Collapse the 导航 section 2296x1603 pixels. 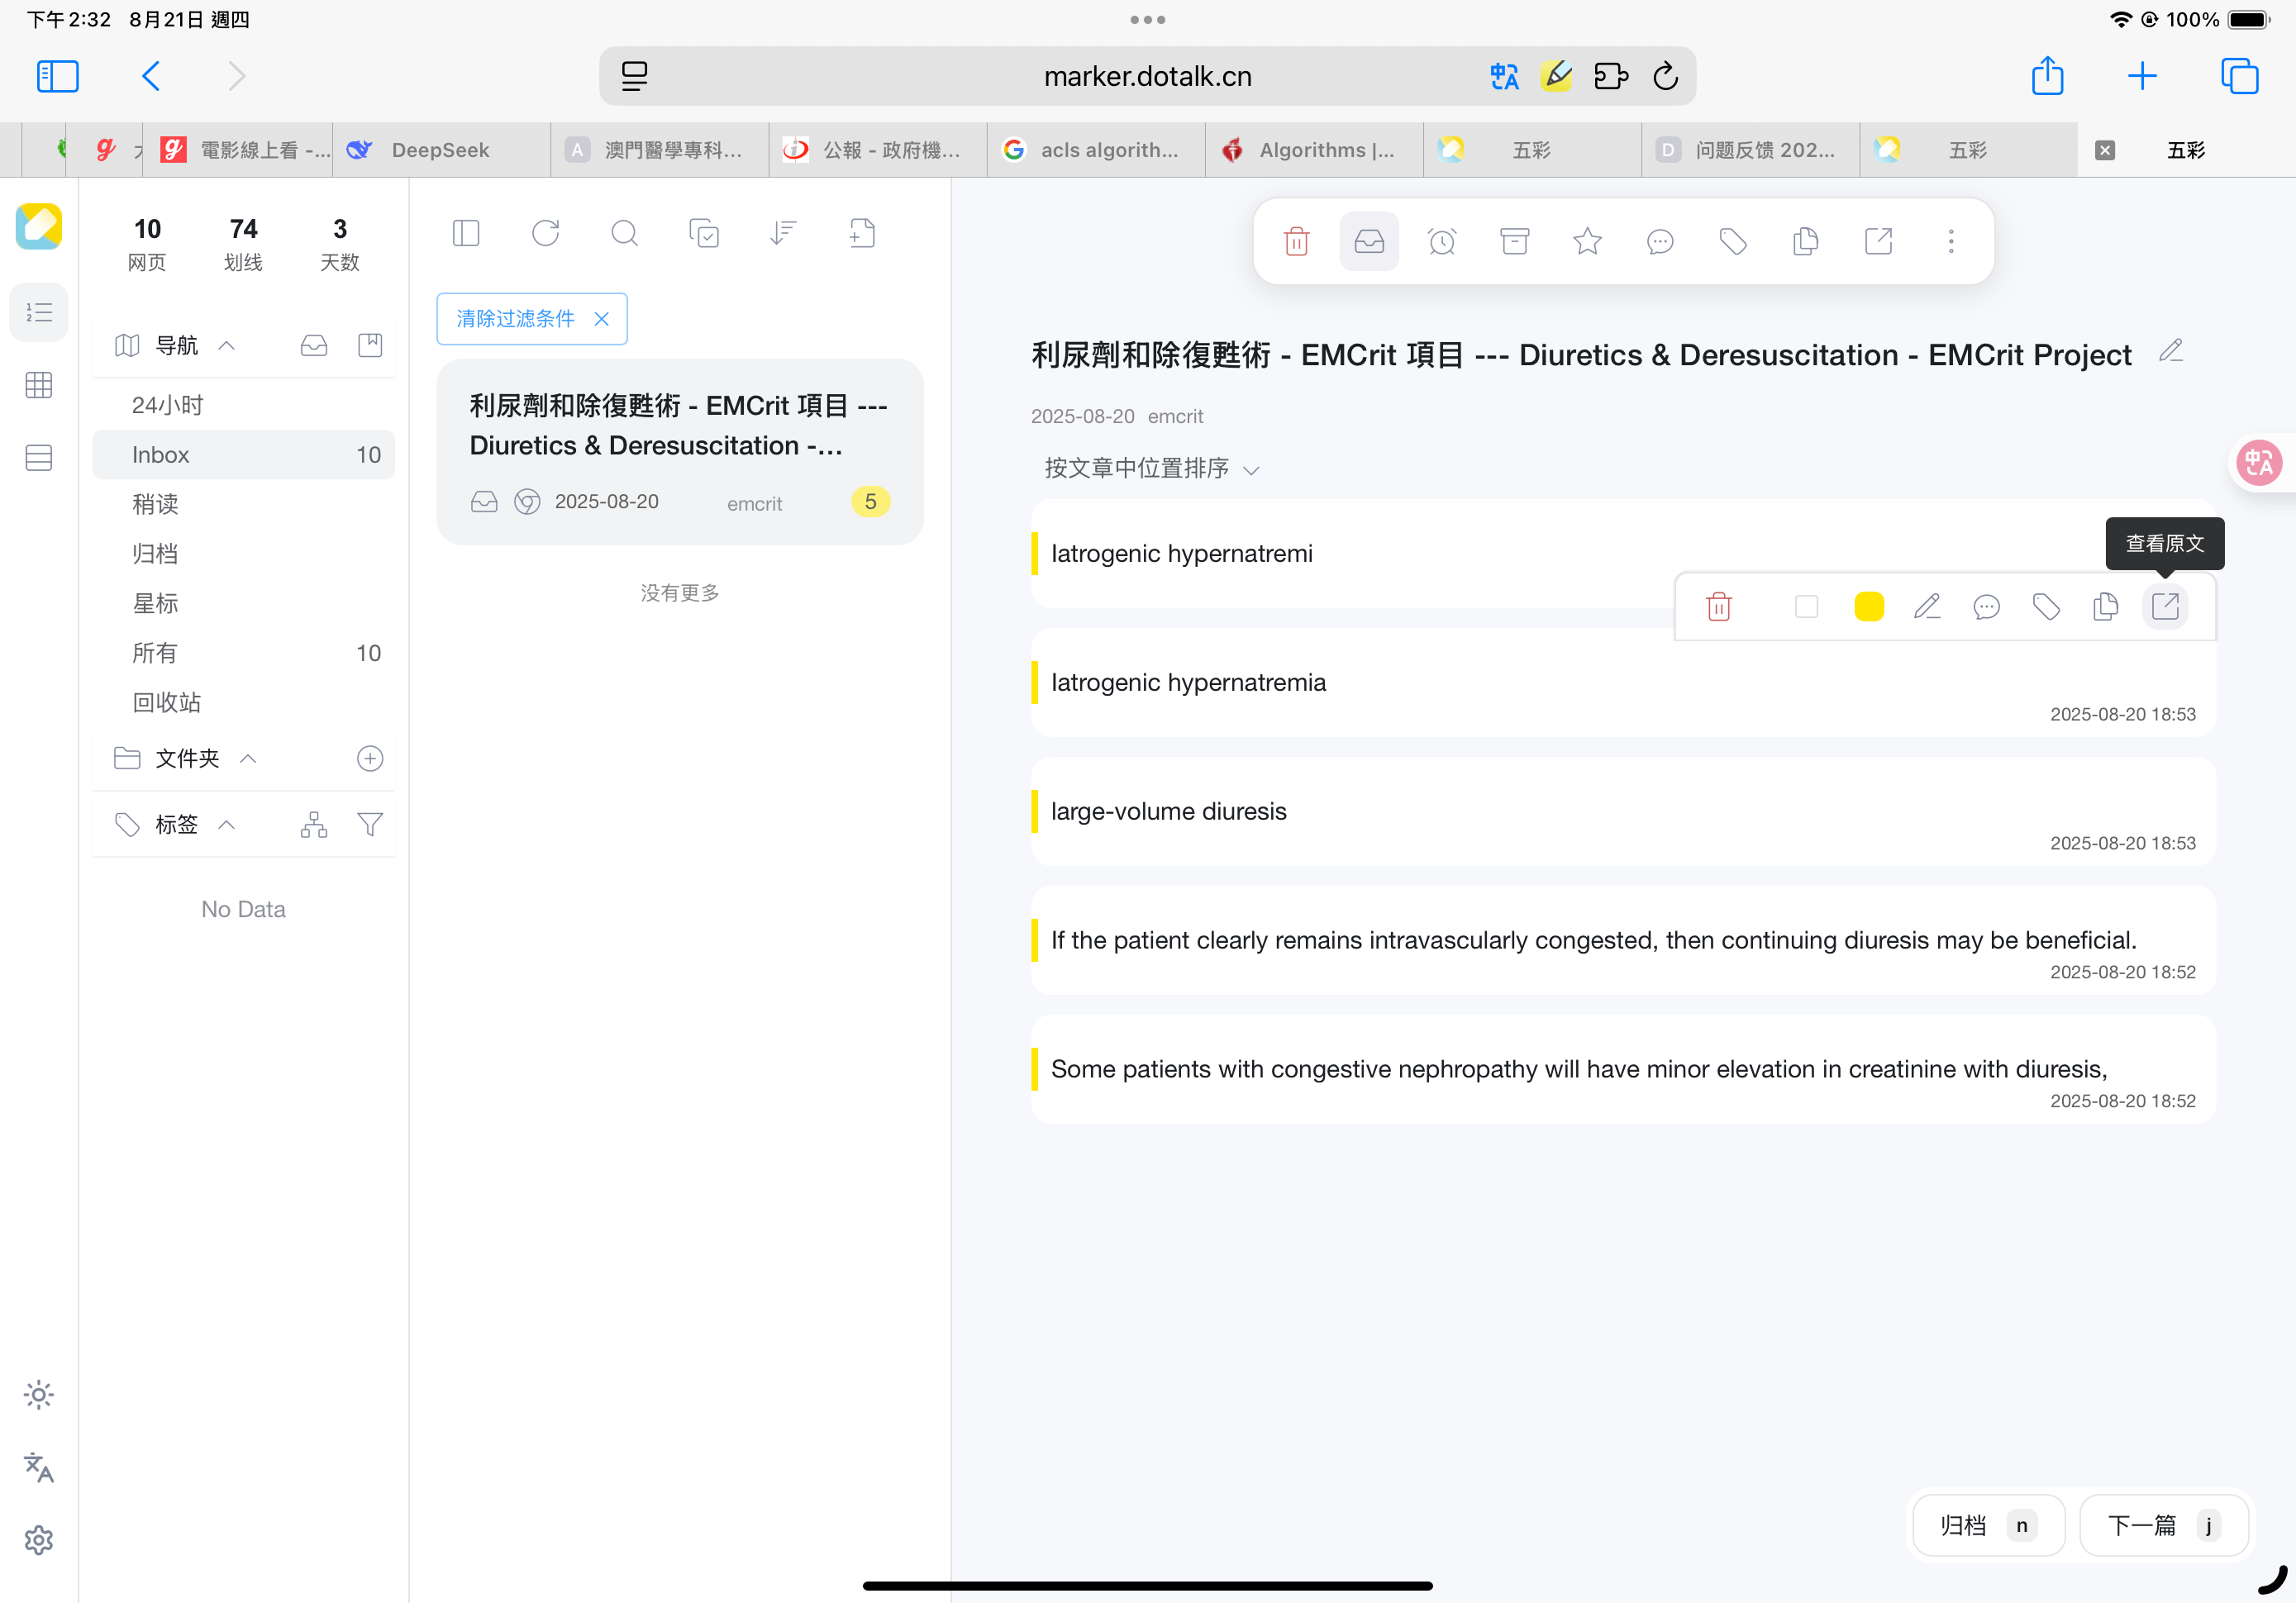[x=227, y=346]
